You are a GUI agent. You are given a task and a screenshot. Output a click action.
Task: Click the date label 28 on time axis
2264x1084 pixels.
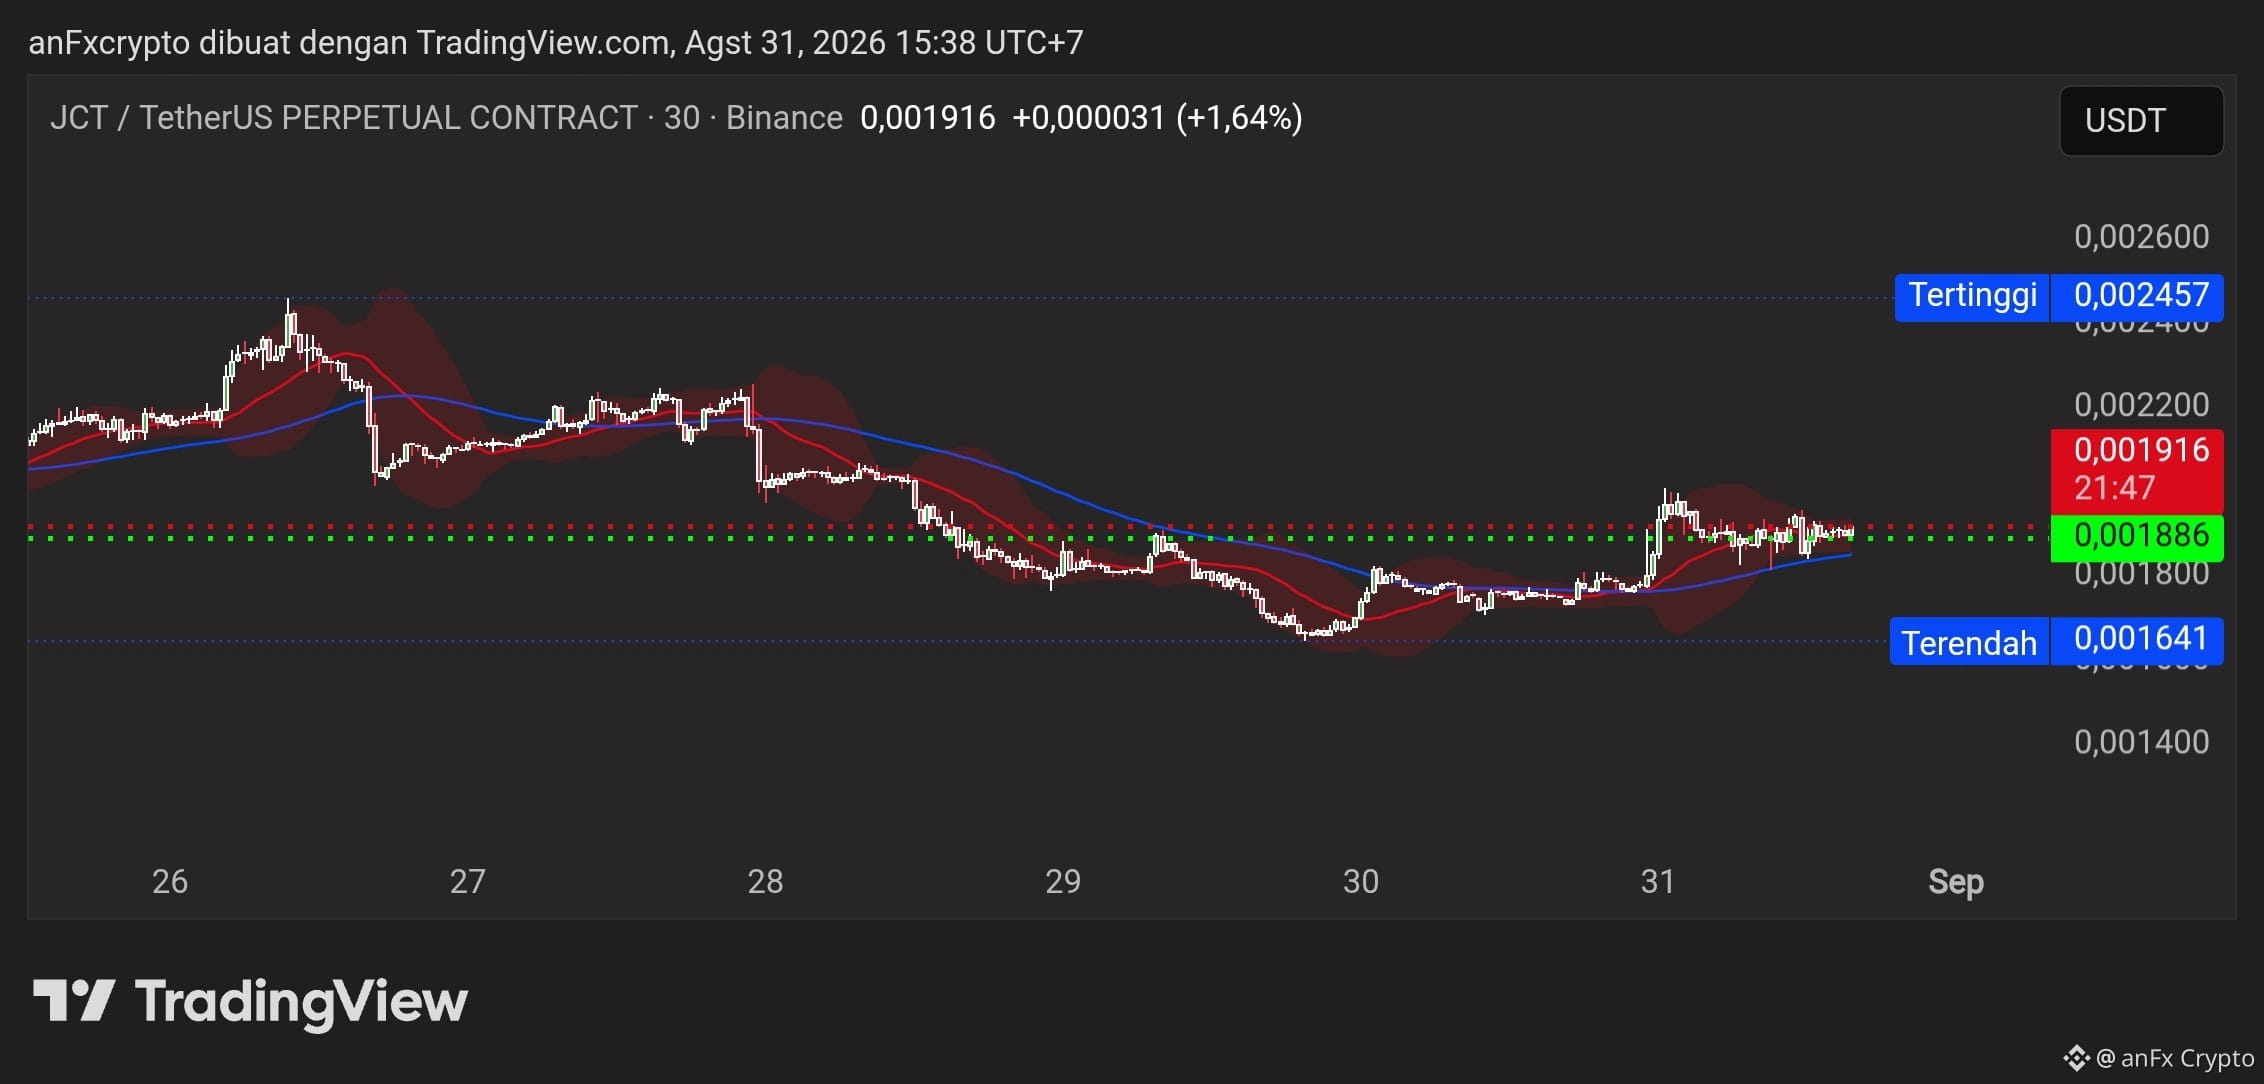(765, 882)
